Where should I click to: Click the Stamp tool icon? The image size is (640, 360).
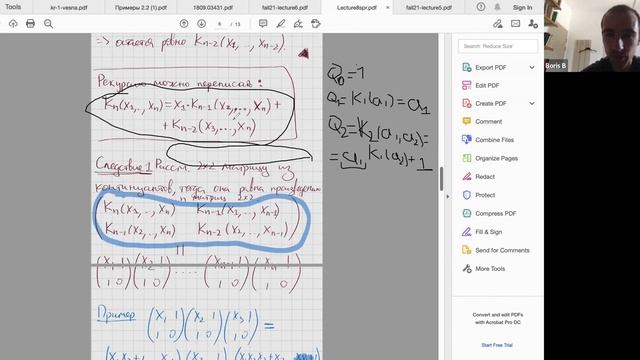coord(316,24)
